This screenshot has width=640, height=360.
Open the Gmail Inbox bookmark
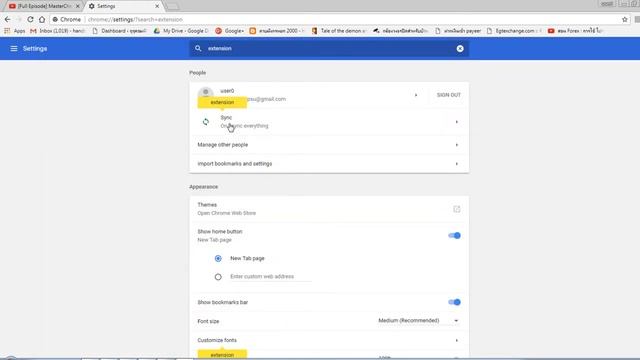[x=58, y=31]
